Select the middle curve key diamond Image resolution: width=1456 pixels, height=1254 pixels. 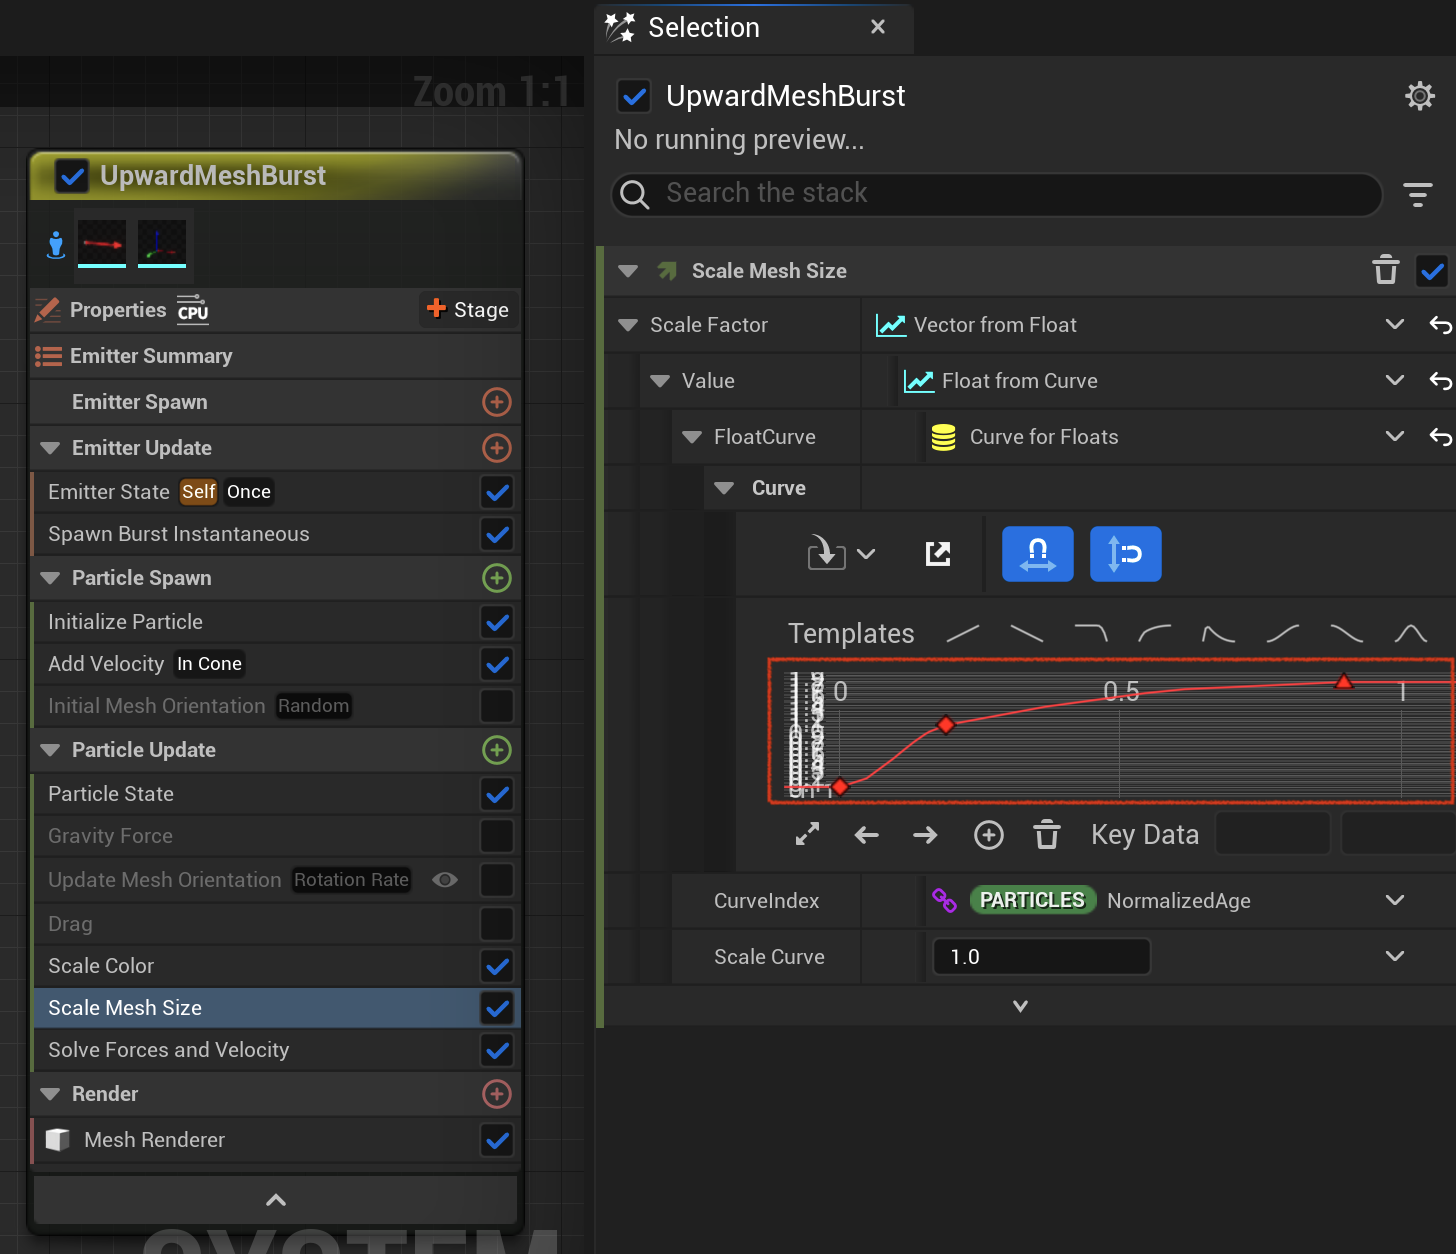click(945, 725)
